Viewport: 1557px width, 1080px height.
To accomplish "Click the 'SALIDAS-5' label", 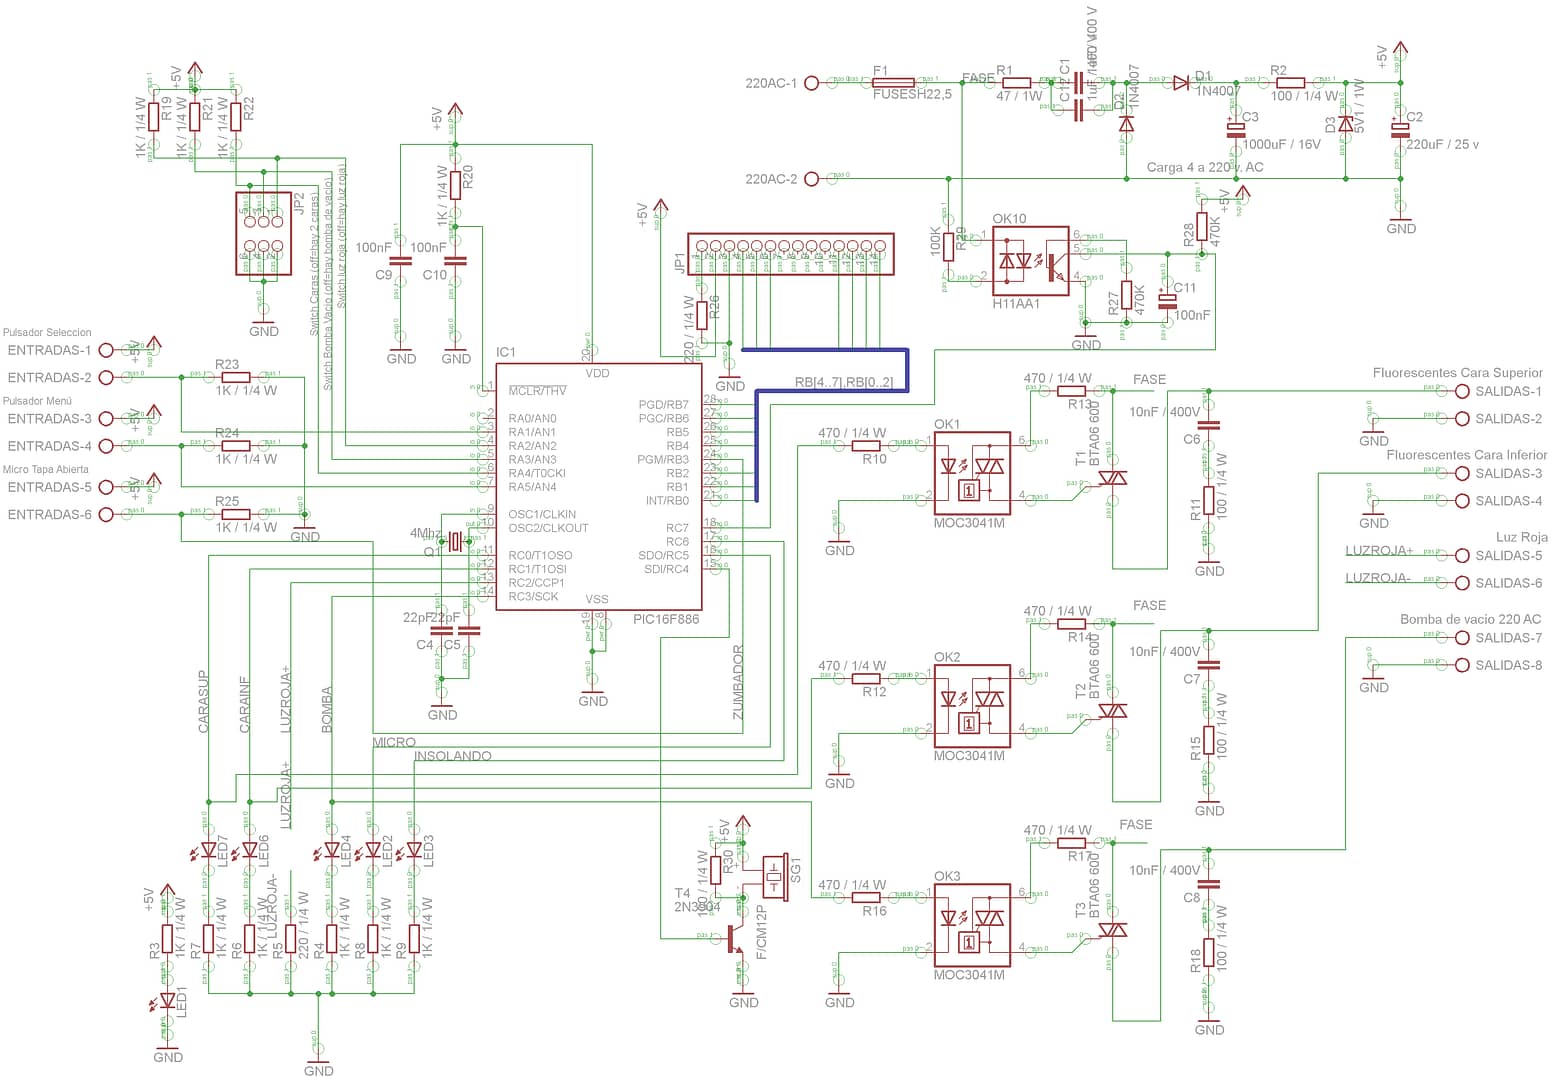I will pos(1509,556).
